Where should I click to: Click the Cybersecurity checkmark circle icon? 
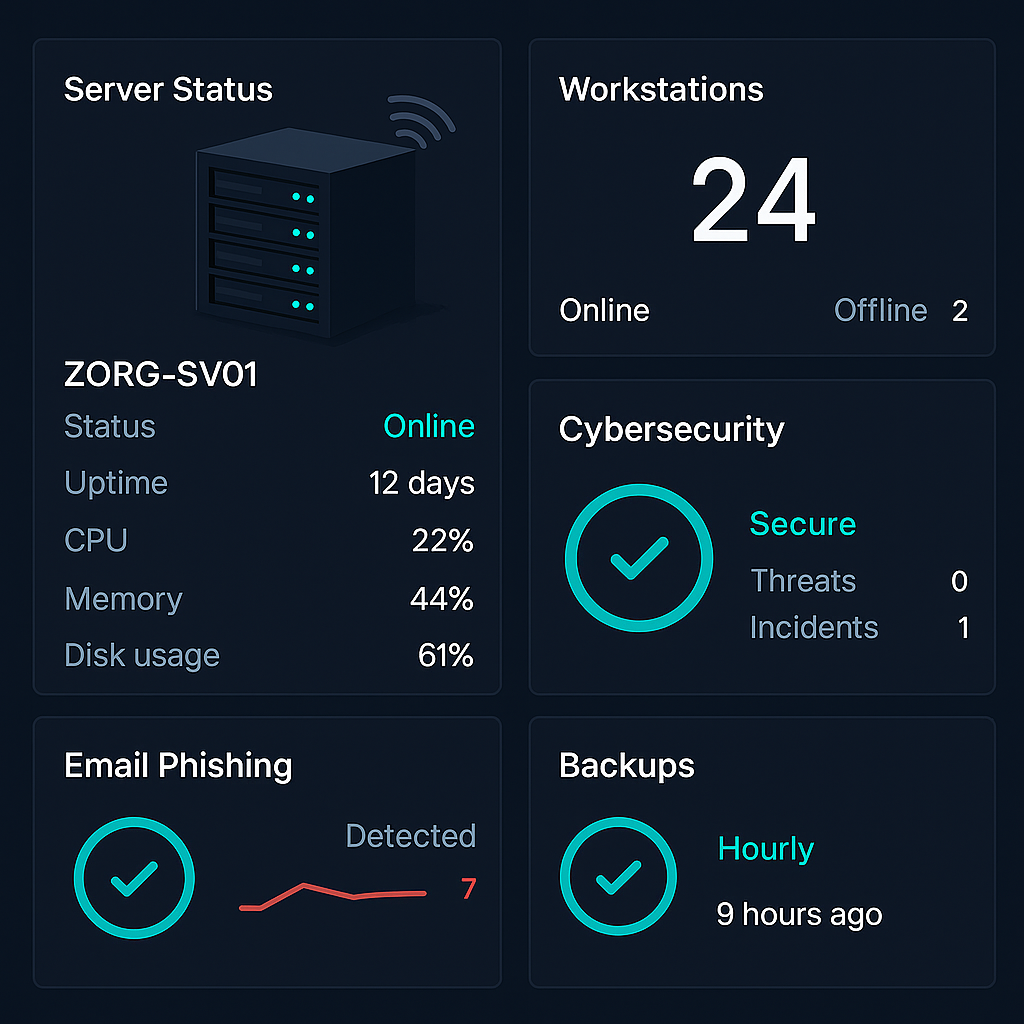pyautogui.click(x=639, y=558)
